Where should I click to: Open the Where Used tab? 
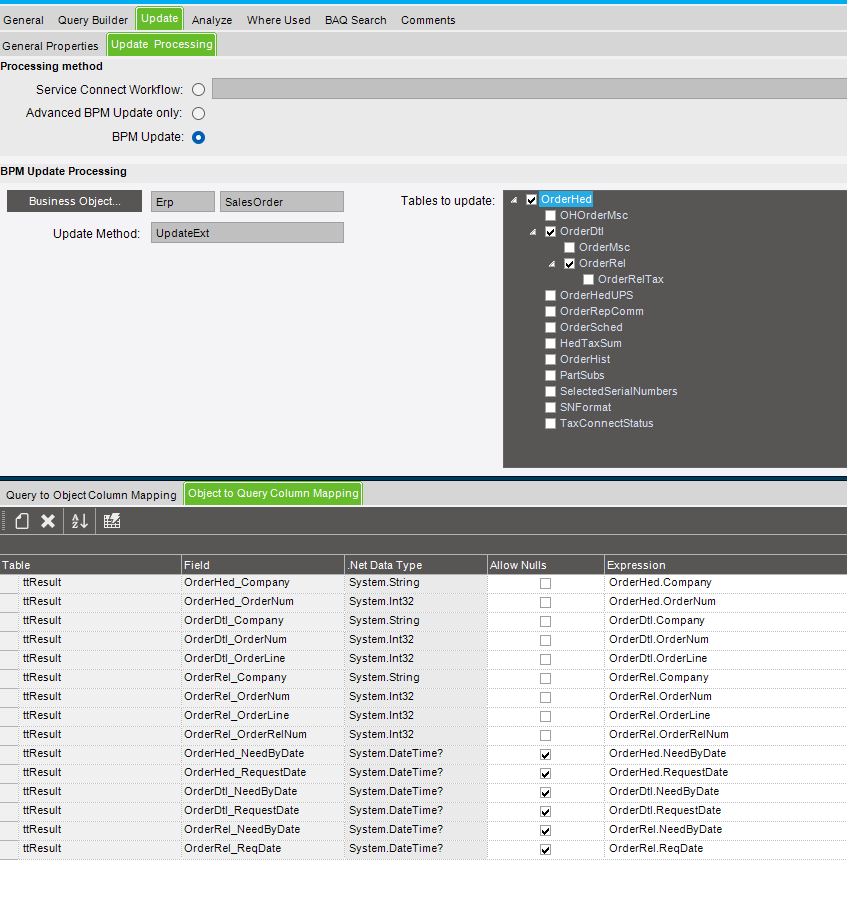point(278,20)
